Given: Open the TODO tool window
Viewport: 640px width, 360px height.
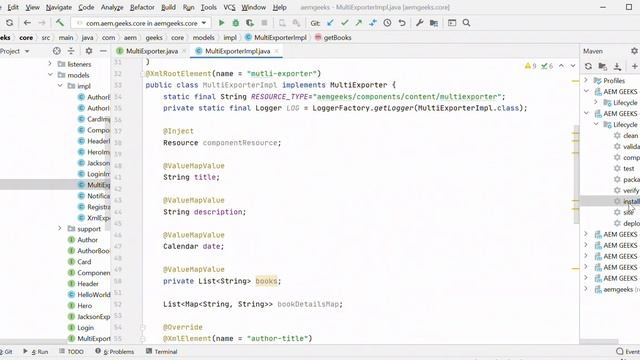Looking at the screenshot, I should pyautogui.click(x=71, y=351).
